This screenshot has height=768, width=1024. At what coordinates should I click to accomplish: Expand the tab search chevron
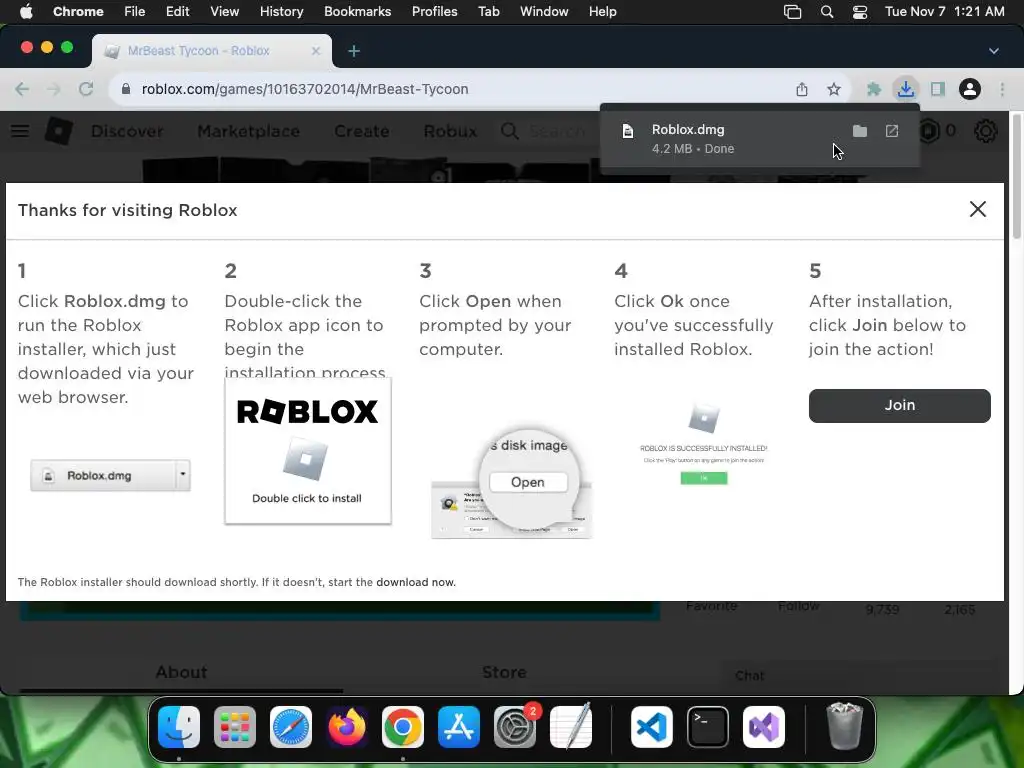pyautogui.click(x=993, y=51)
